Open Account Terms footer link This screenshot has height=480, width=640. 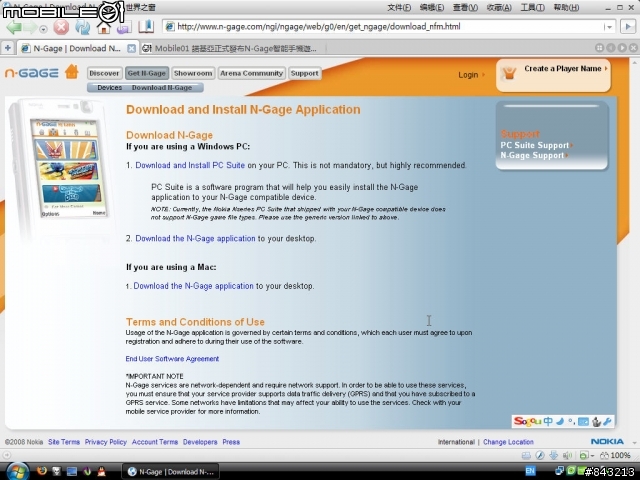tap(155, 442)
